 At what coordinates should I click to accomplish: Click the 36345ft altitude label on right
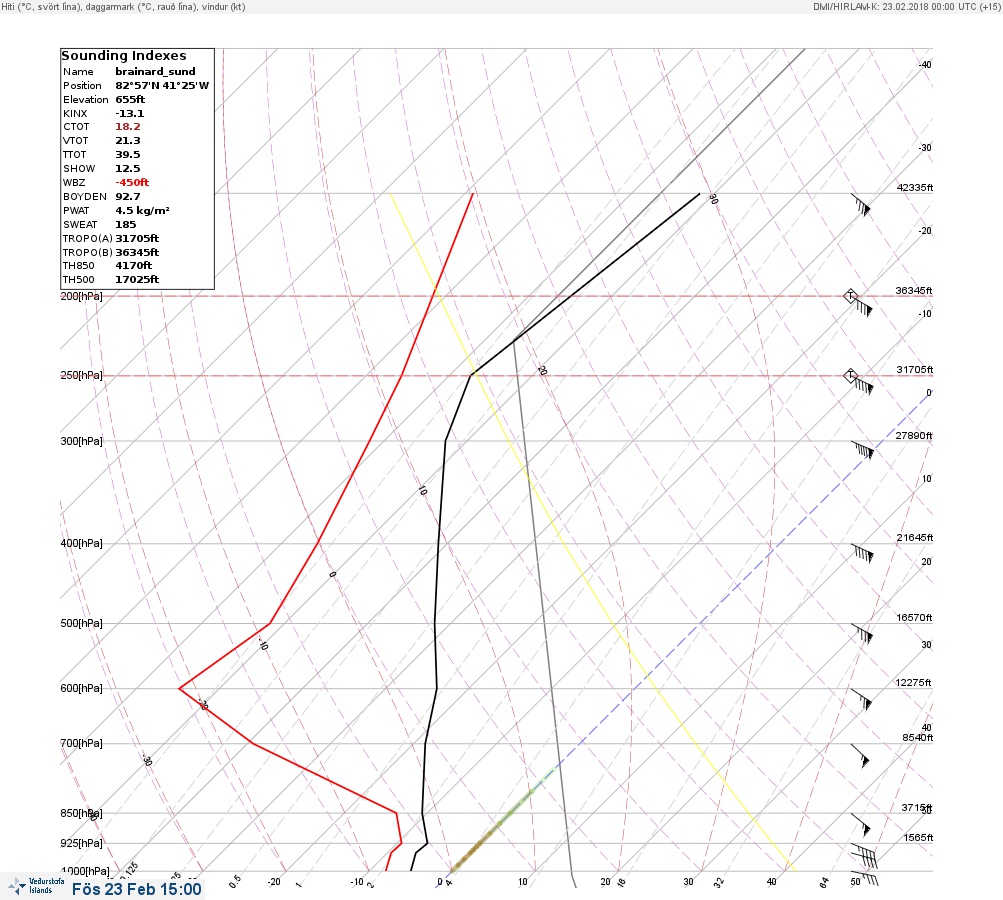click(914, 290)
